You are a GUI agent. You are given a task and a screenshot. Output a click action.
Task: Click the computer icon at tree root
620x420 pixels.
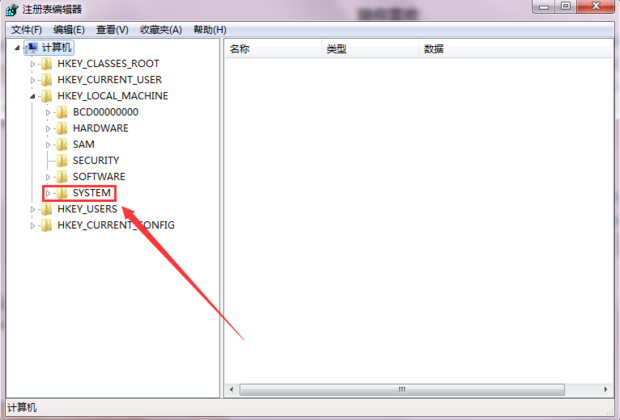tap(31, 48)
